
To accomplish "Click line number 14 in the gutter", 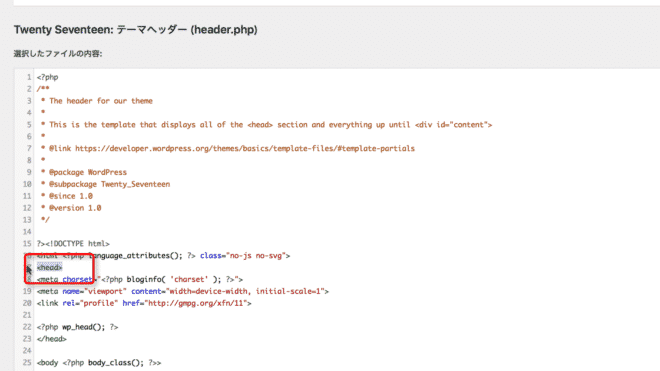I will tap(27, 232).
